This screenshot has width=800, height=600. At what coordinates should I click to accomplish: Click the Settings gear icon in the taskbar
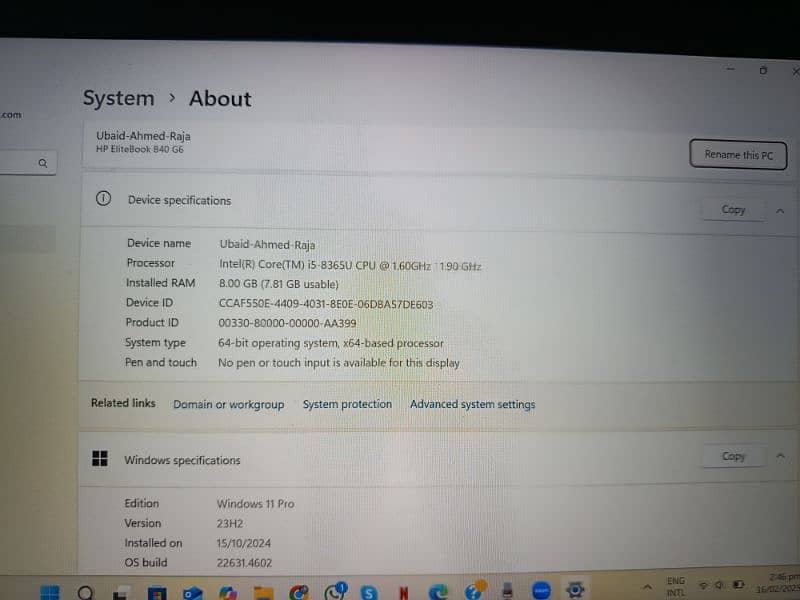click(x=574, y=590)
